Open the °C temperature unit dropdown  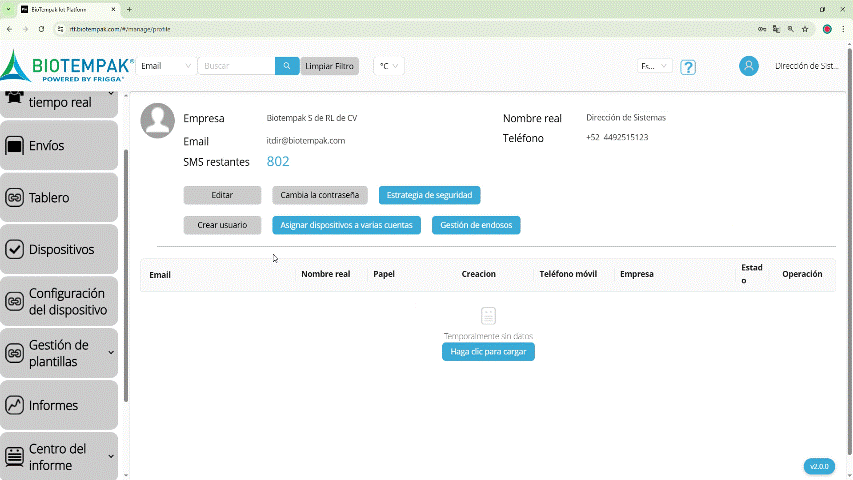(x=388, y=66)
